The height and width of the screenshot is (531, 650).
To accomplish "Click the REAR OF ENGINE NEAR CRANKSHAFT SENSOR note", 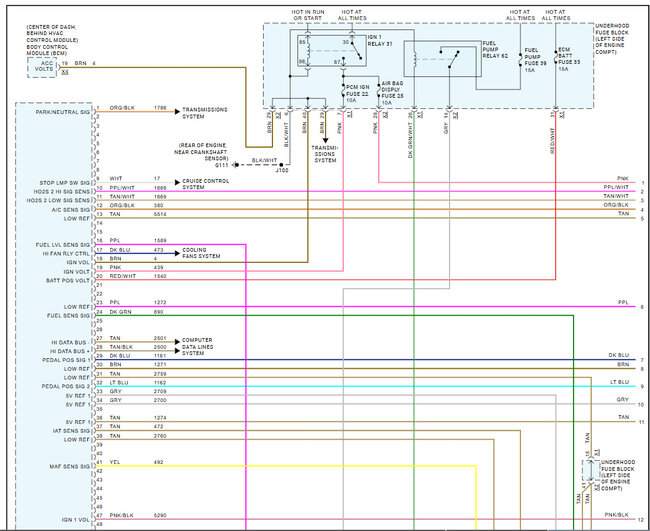I will pos(201,152).
